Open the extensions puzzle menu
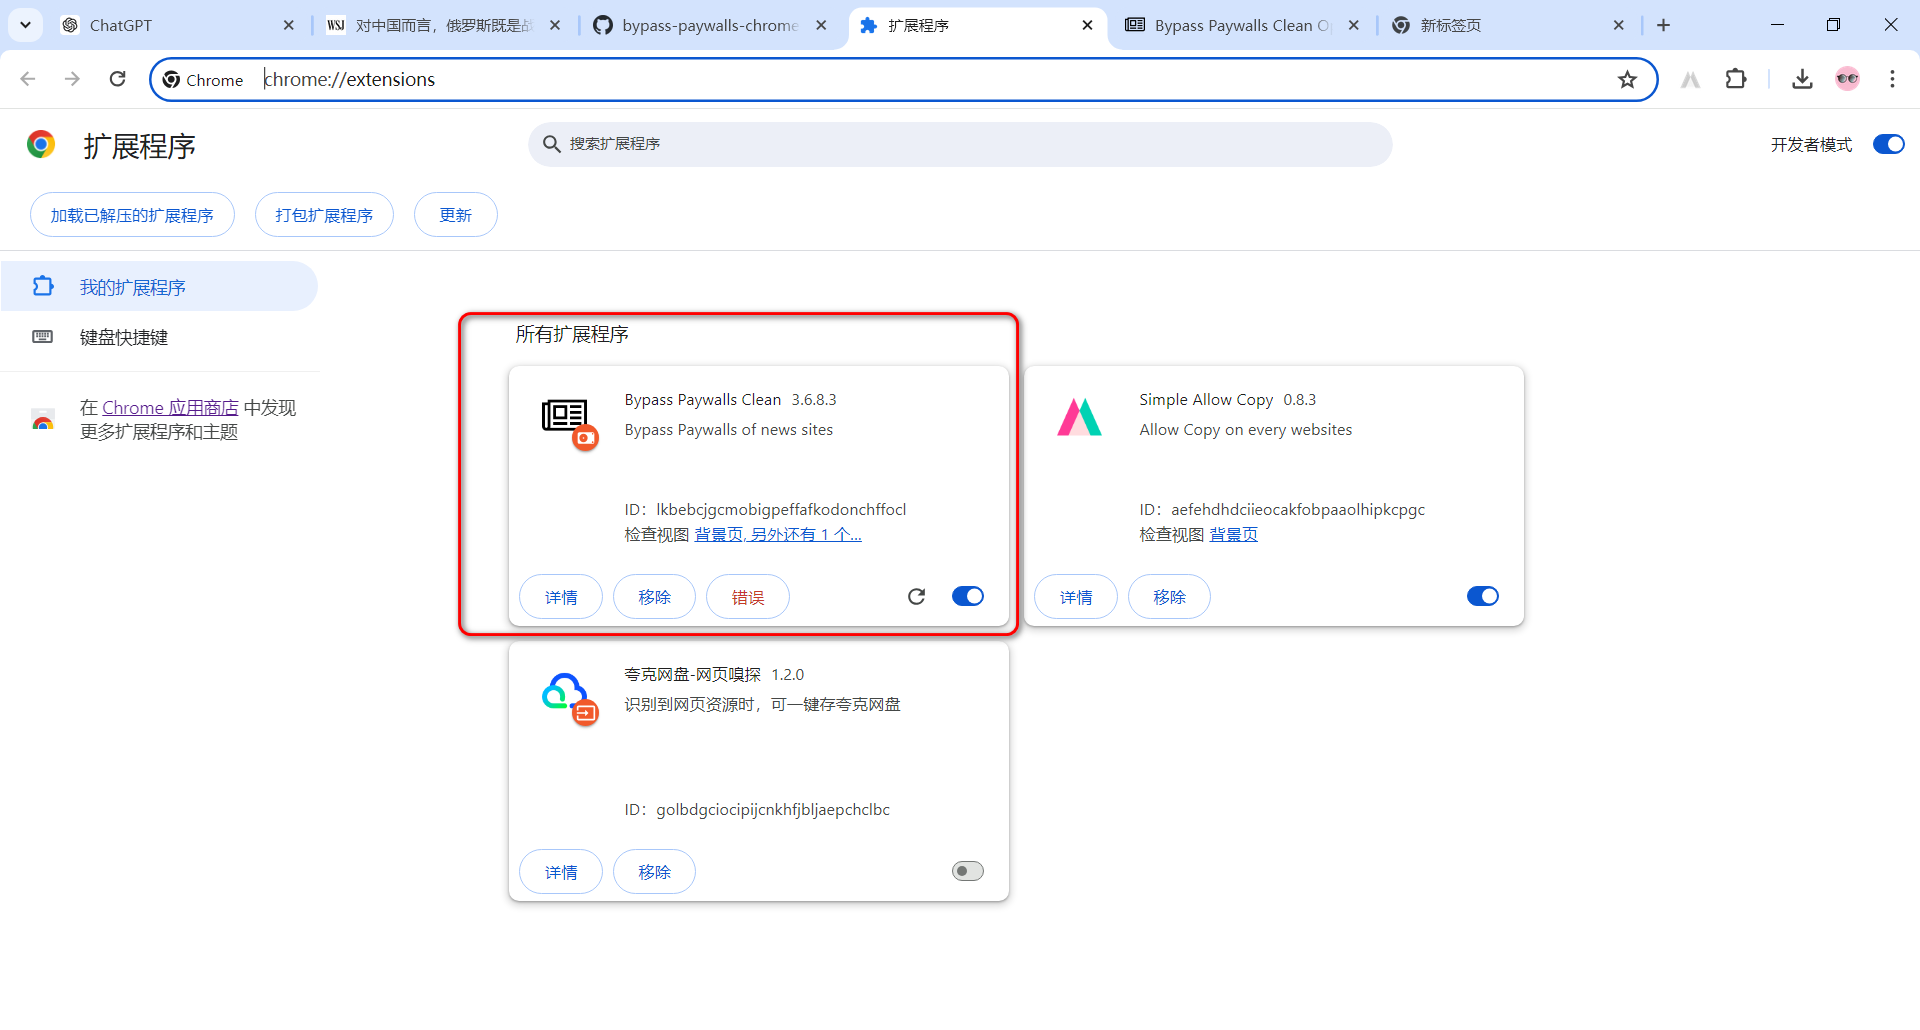The width and height of the screenshot is (1920, 1030). pos(1736,79)
